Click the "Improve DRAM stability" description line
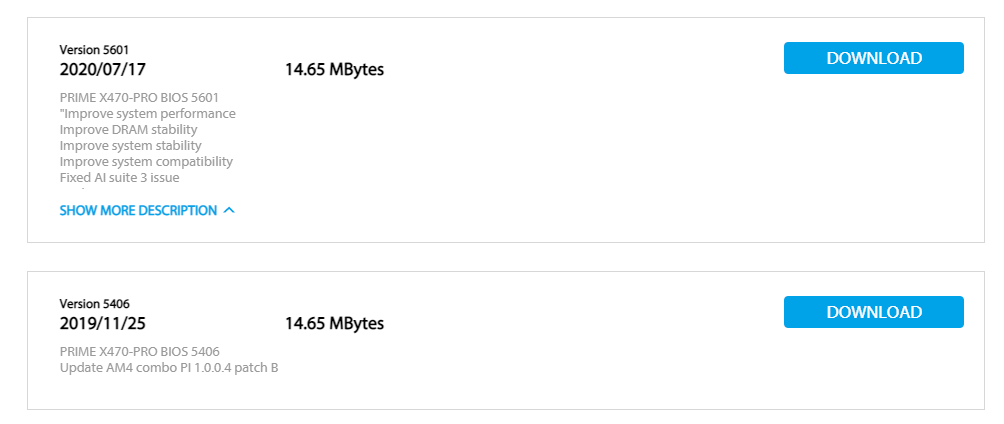The width and height of the screenshot is (1004, 424). (x=128, y=130)
